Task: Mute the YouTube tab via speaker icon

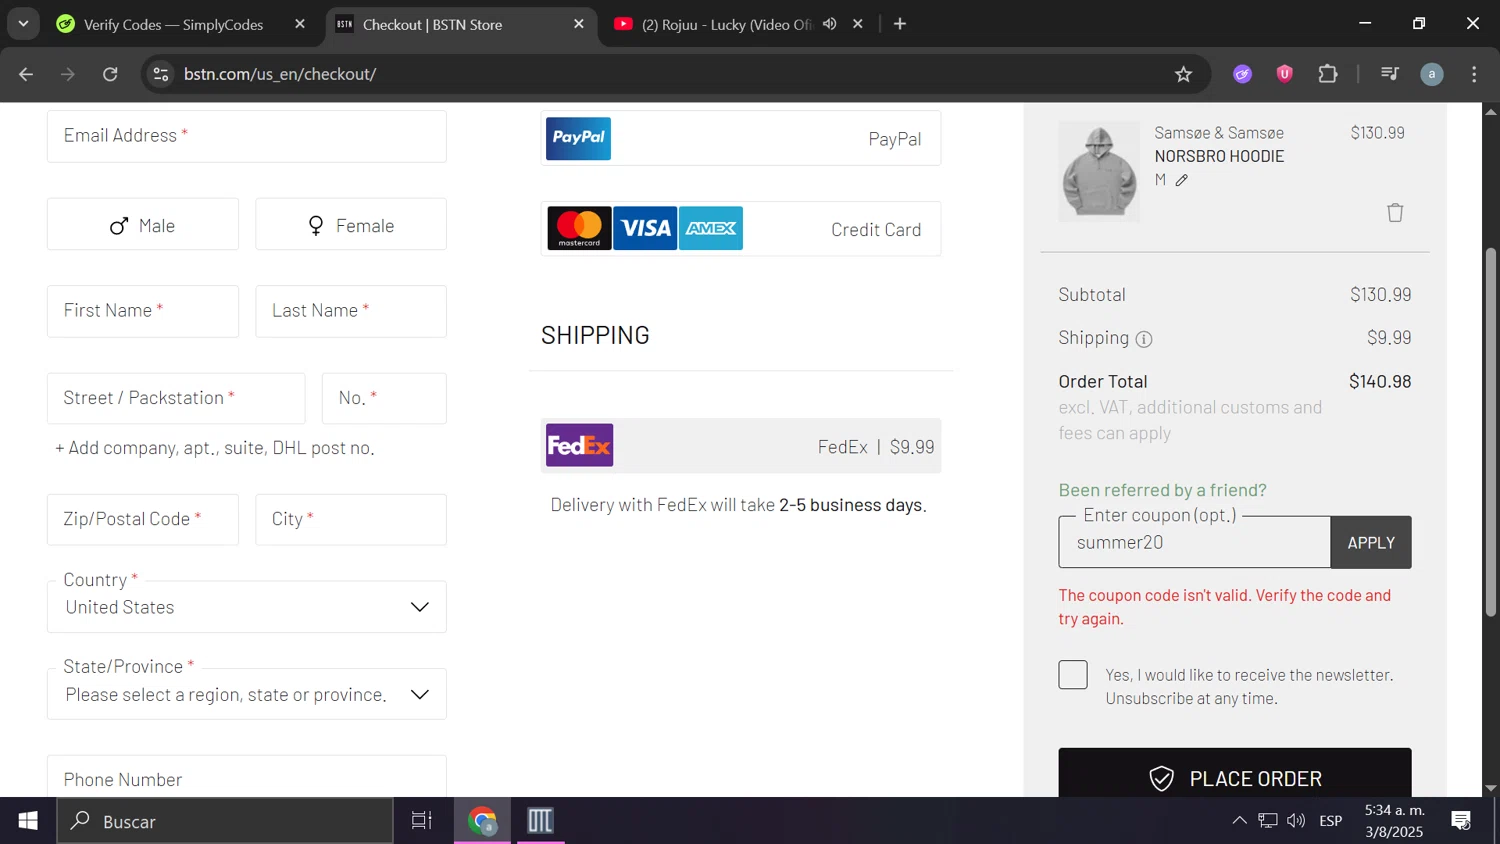Action: pos(829,24)
